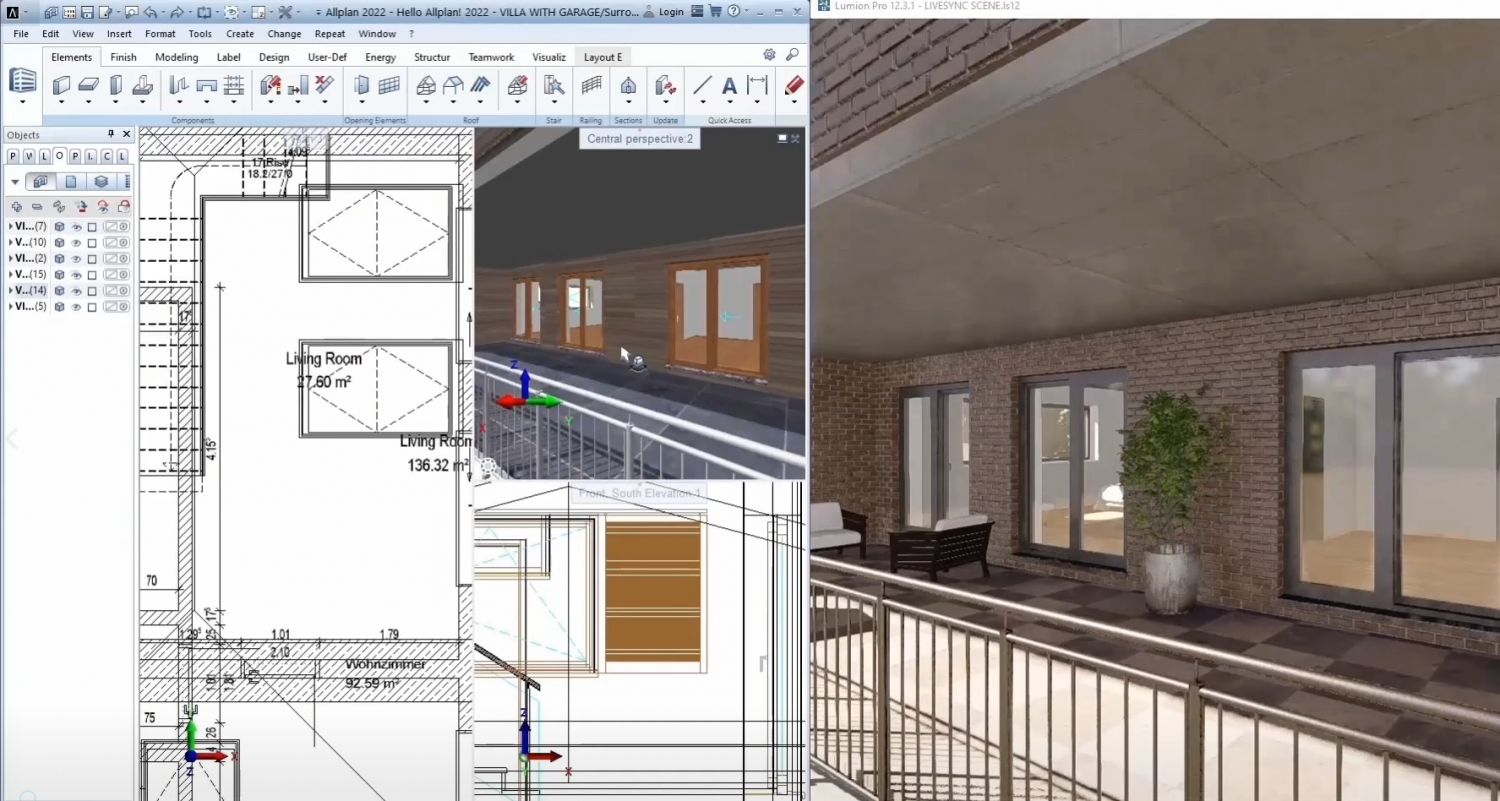Select the Wall tool in Components
The width and height of the screenshot is (1500, 801).
point(61,86)
